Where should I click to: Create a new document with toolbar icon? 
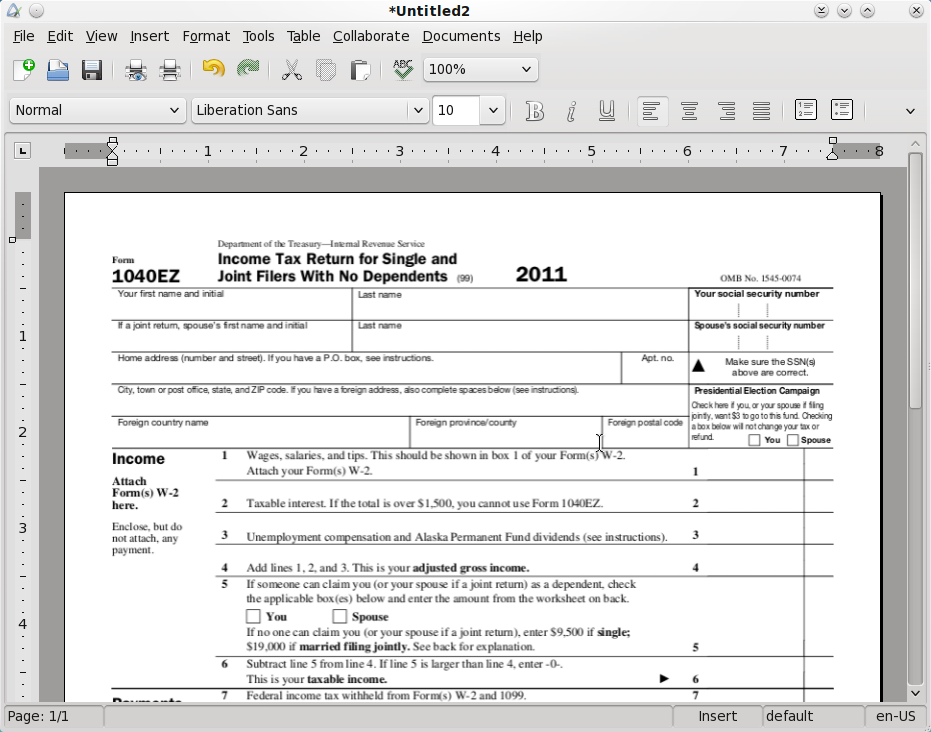(x=24, y=70)
